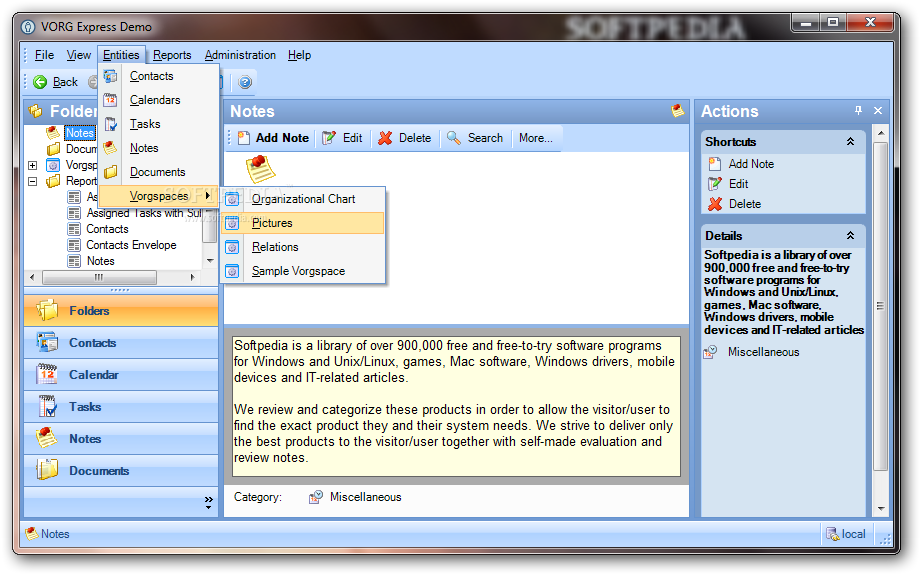Click the Tasks menu entry icon
921x575 pixels.
(110, 124)
